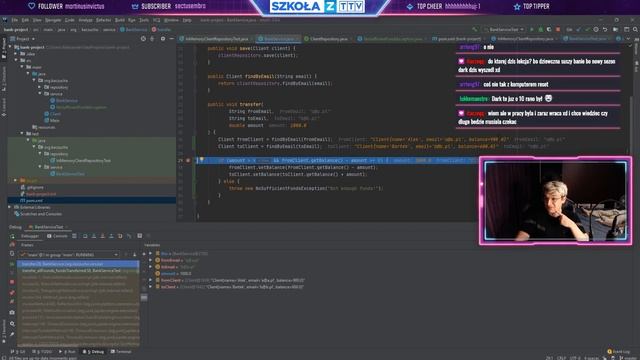Expand the External Libraries node
Screen dimensions: 640x360
[10, 207]
